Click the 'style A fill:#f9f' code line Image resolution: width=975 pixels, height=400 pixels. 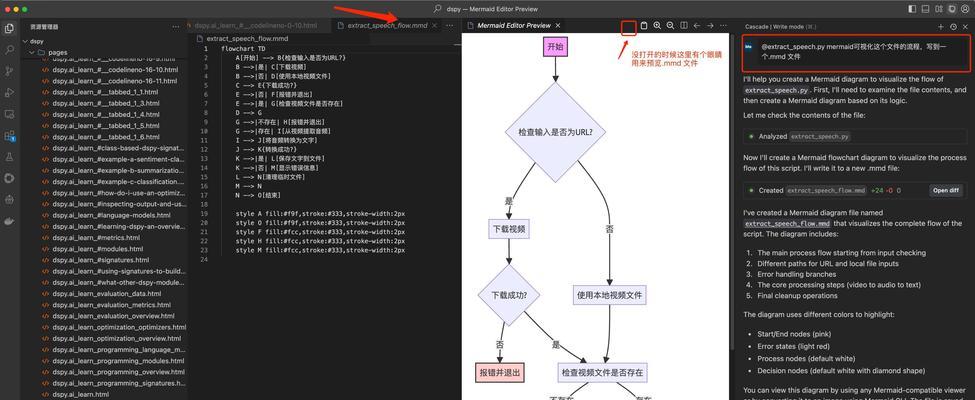pyautogui.click(x=320, y=213)
